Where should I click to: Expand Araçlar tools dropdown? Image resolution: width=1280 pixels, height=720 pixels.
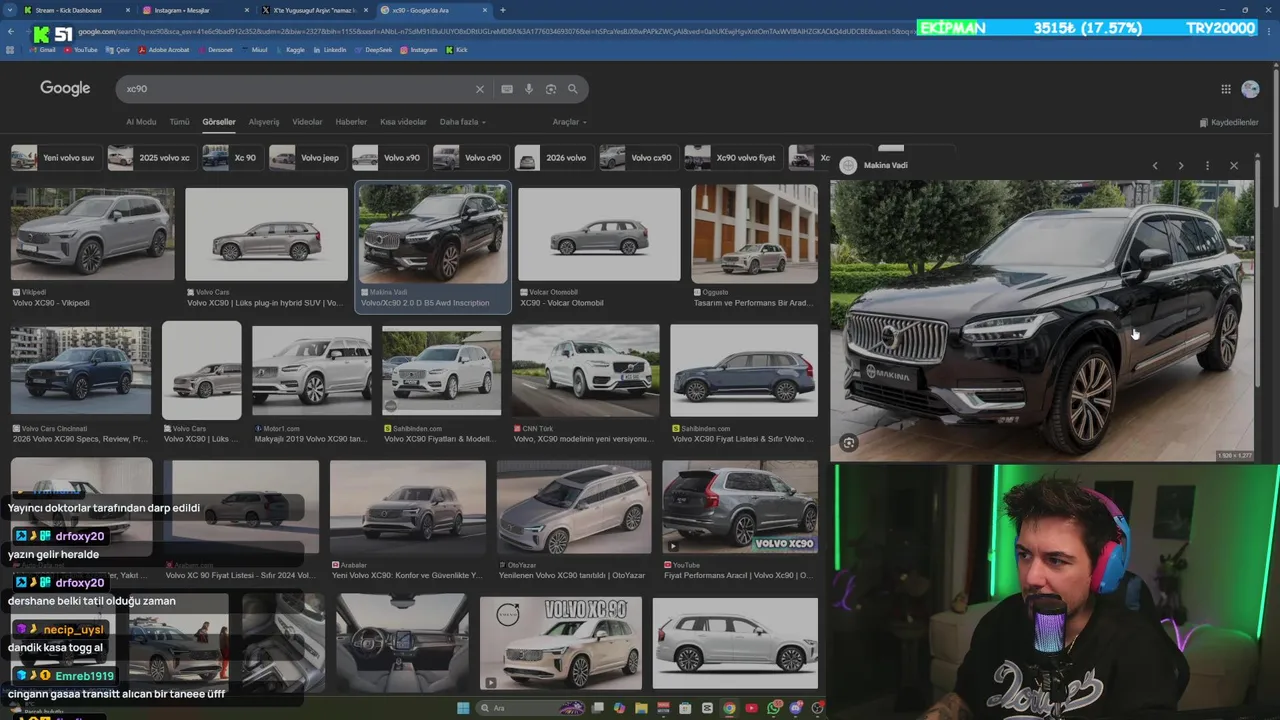570,122
